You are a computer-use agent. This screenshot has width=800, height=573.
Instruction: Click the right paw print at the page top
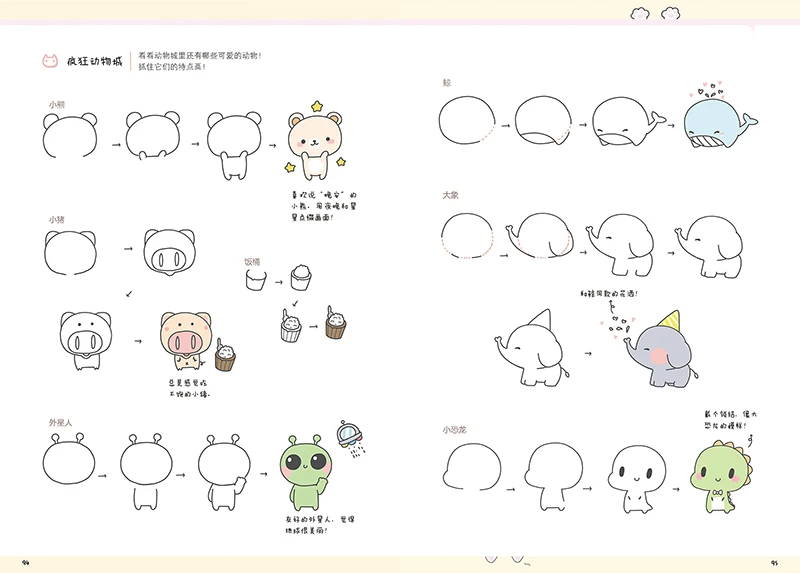click(x=670, y=14)
